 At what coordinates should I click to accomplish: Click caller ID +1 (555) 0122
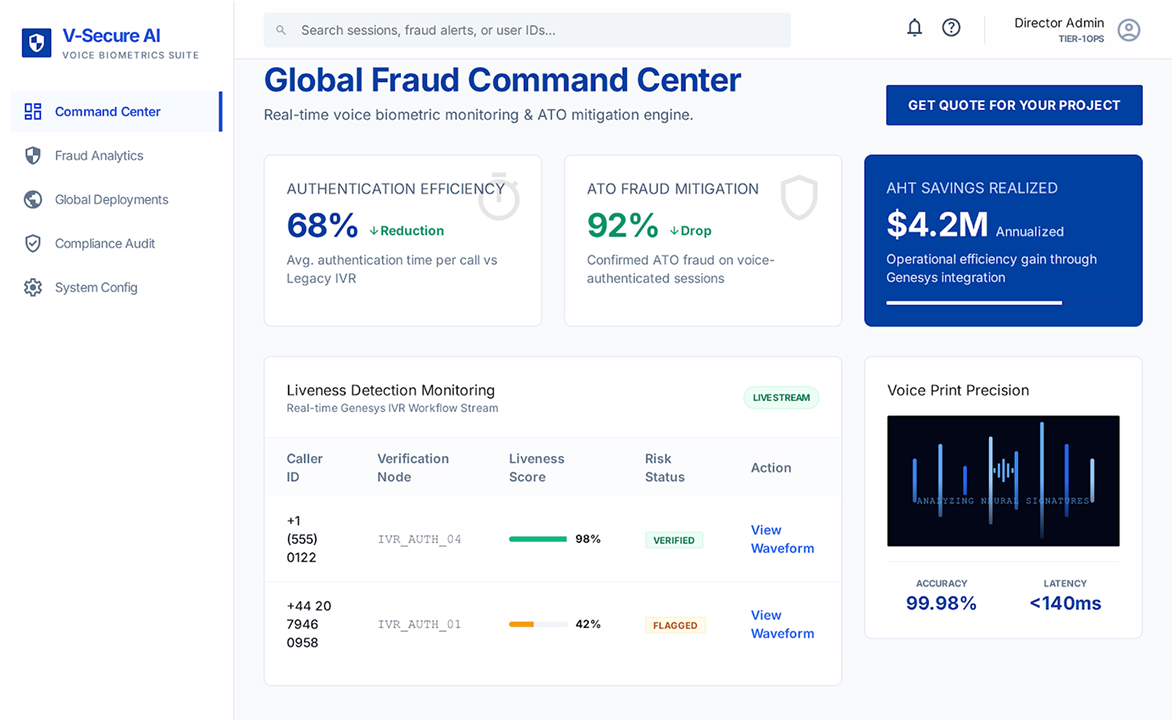302,539
